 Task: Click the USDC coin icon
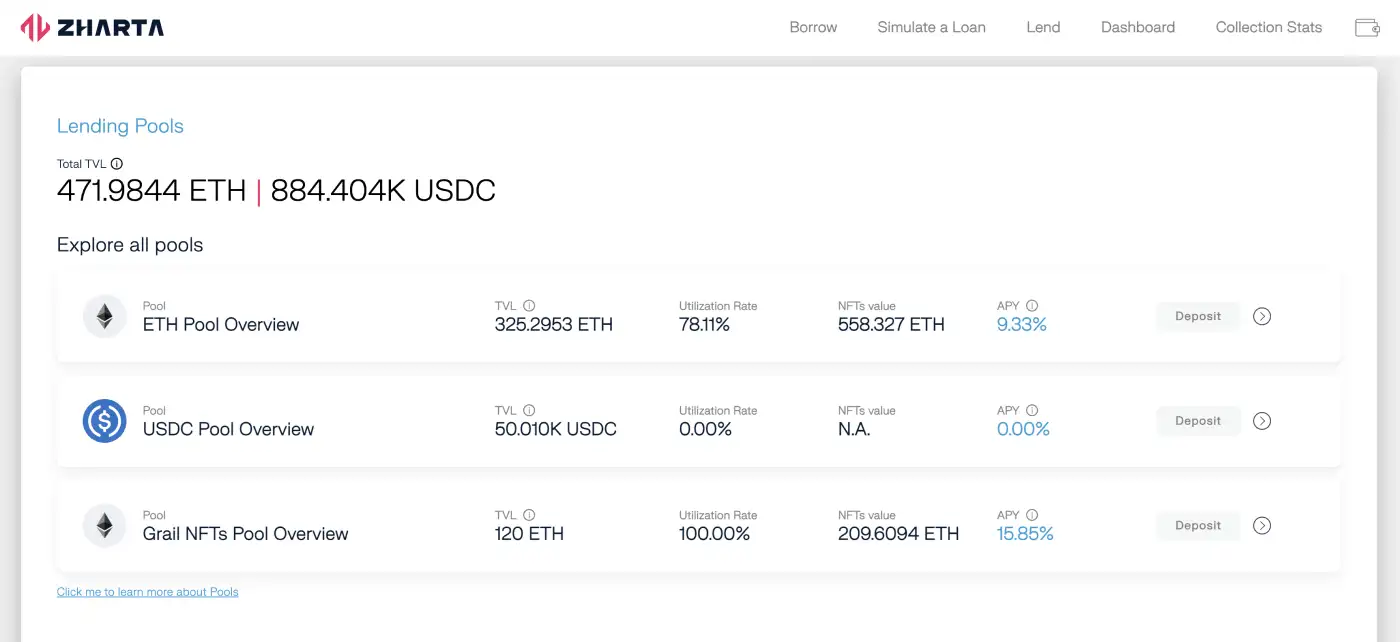click(104, 421)
